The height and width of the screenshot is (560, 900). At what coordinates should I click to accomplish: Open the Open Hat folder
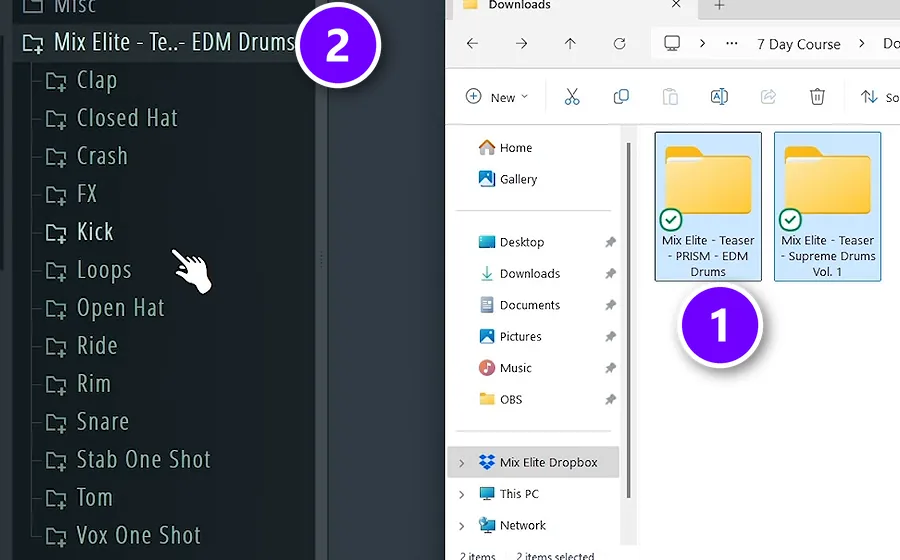(x=121, y=308)
